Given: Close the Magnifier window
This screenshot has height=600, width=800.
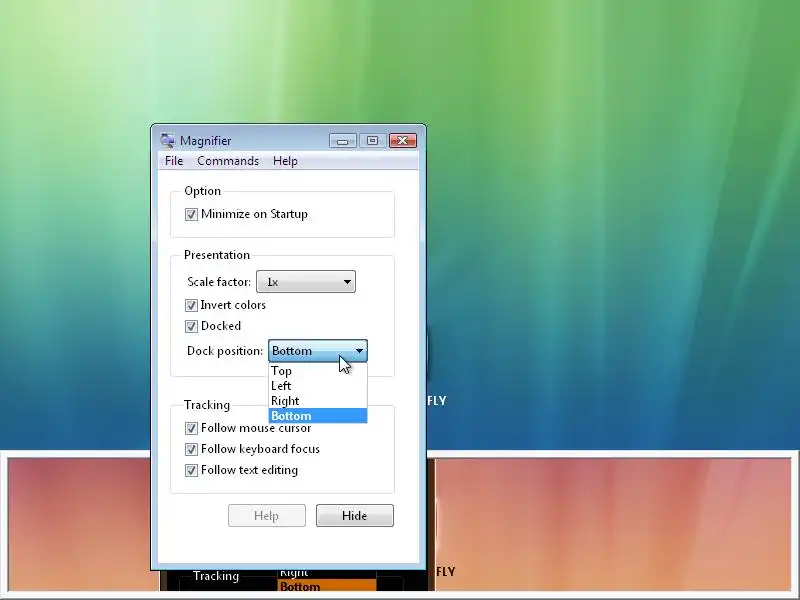Looking at the screenshot, I should [403, 141].
